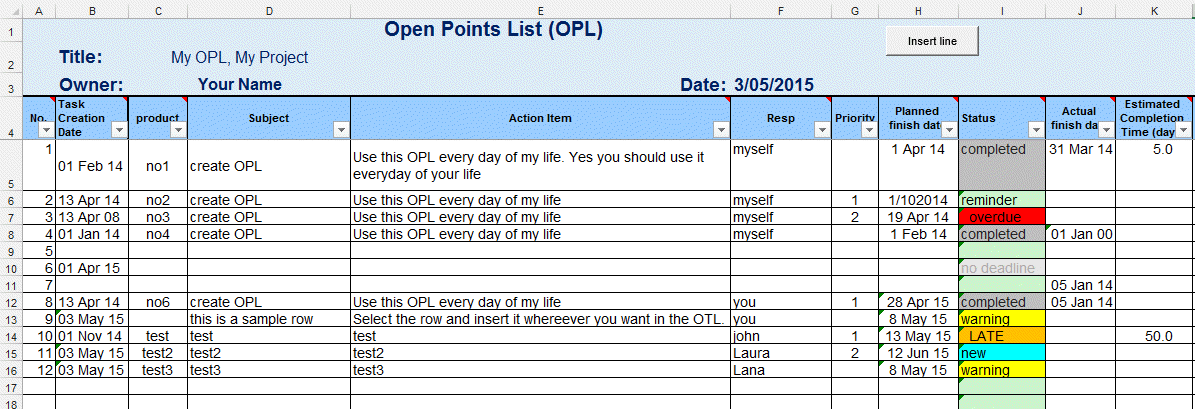Open the Estimated Completion Time filter
The image size is (1195, 409).
pos(1184,130)
